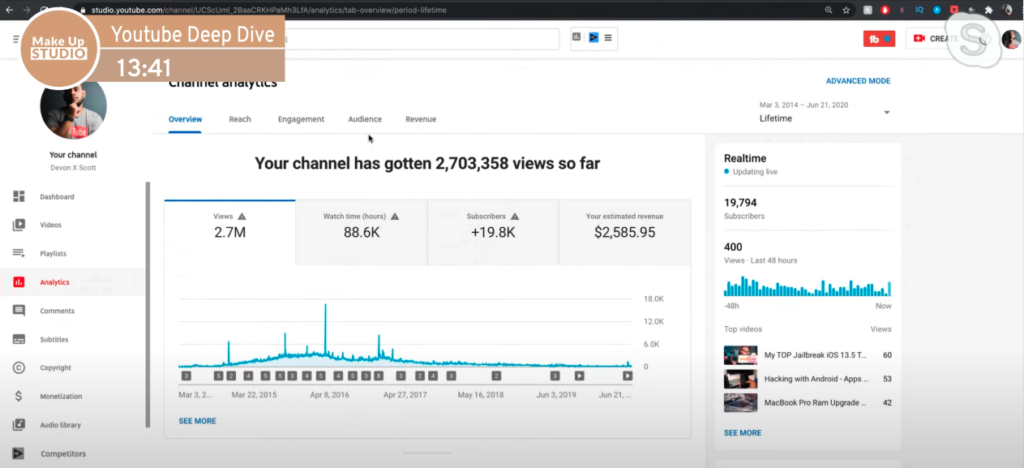
Task: Open Comments in the sidebar
Action: coord(56,311)
